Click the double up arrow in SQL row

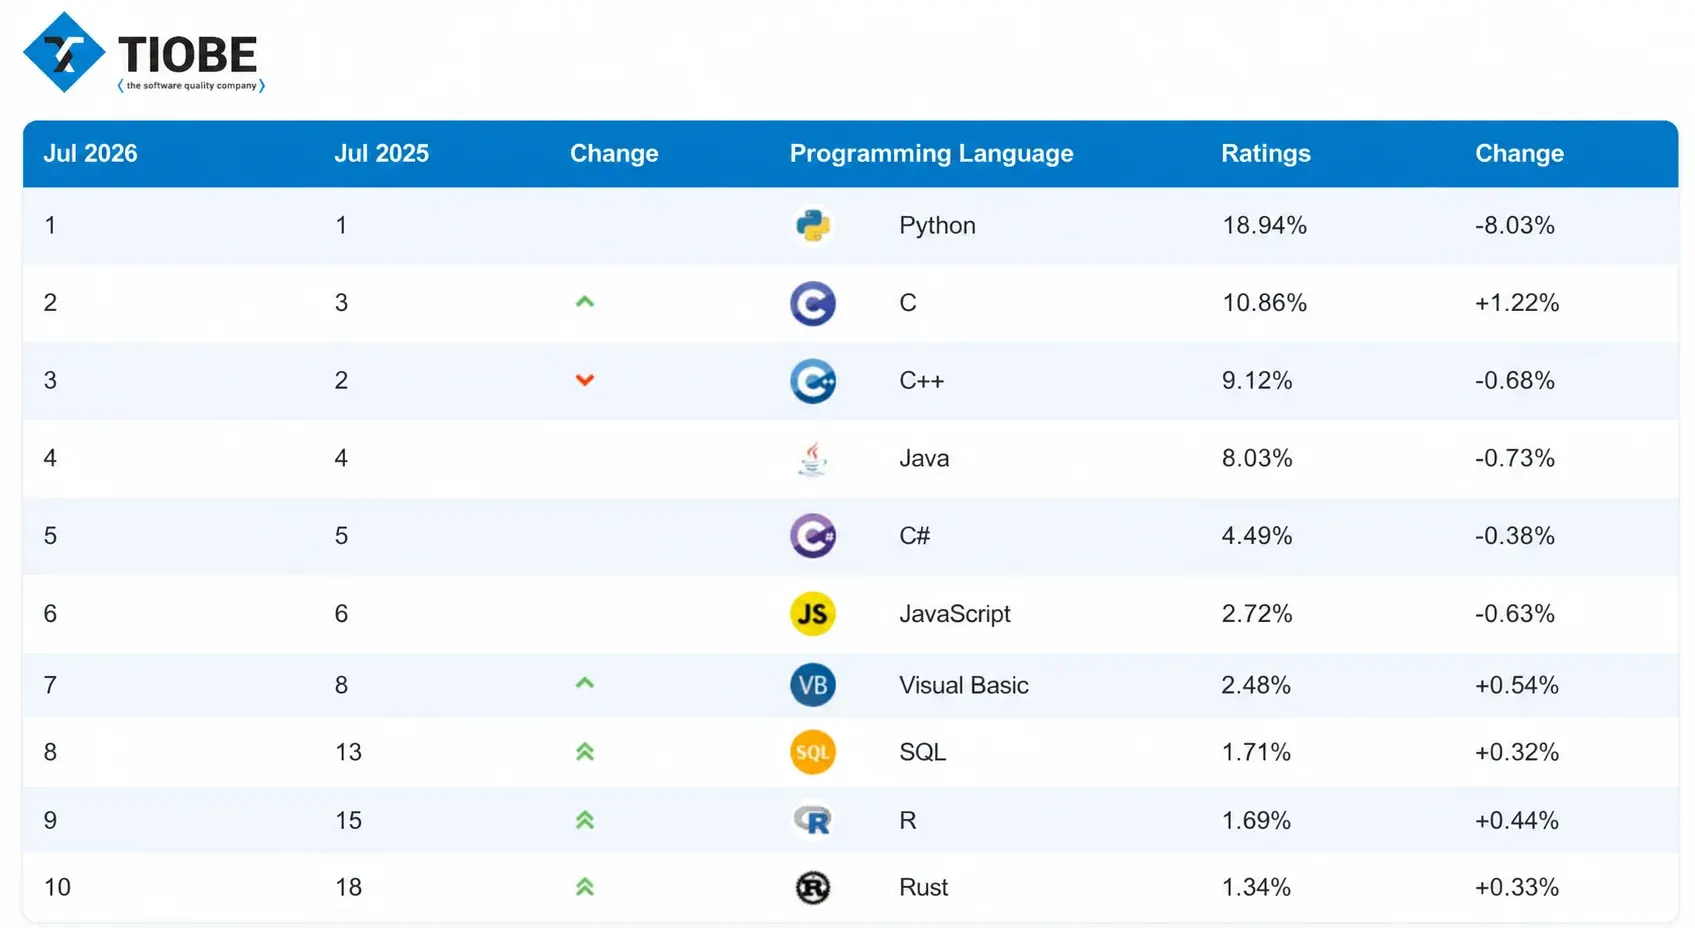tap(585, 752)
